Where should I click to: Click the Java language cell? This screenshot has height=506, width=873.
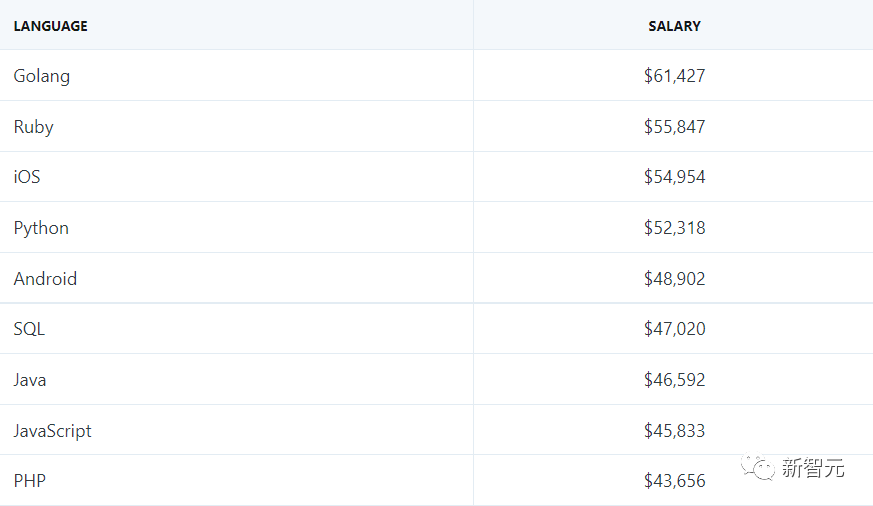[30, 380]
